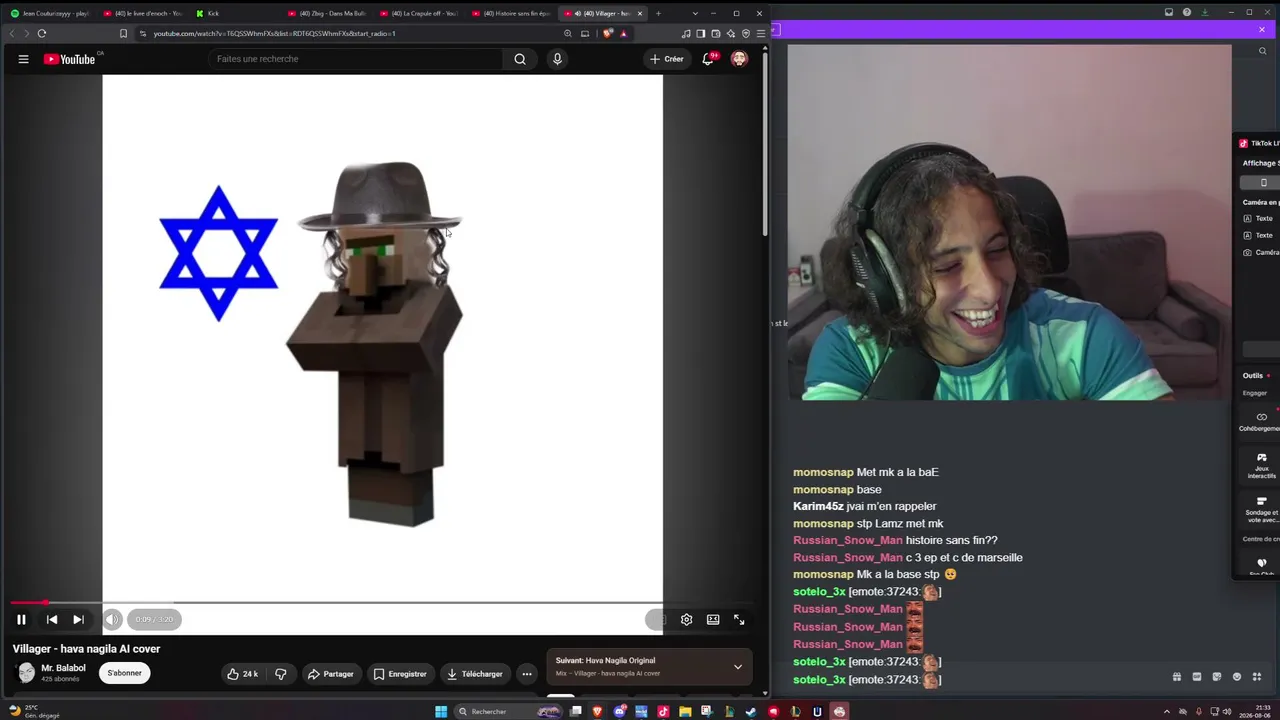1280x720 pixels.
Task: Click the YouTube search magnifier button
Action: pos(520,59)
